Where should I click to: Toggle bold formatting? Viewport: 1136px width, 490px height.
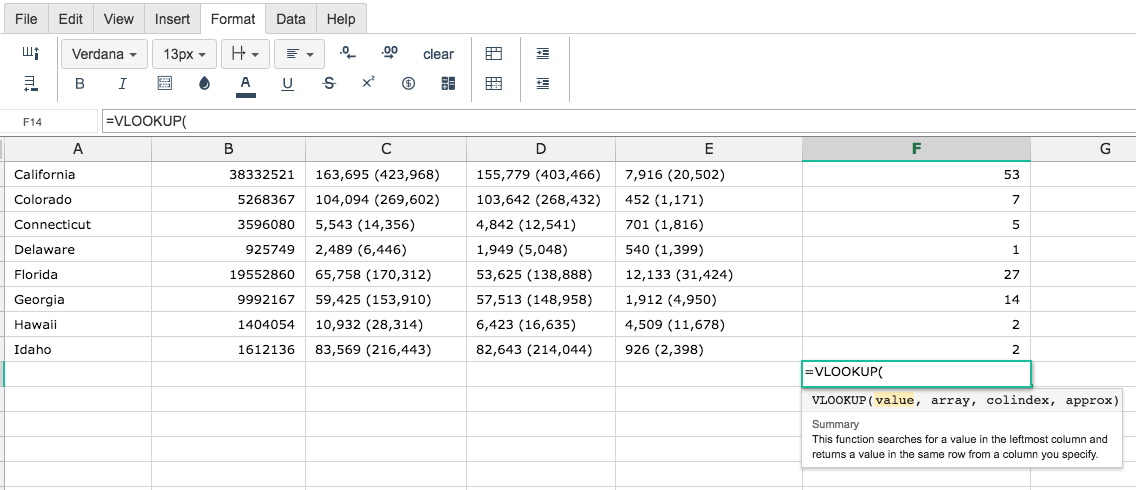pyautogui.click(x=80, y=84)
